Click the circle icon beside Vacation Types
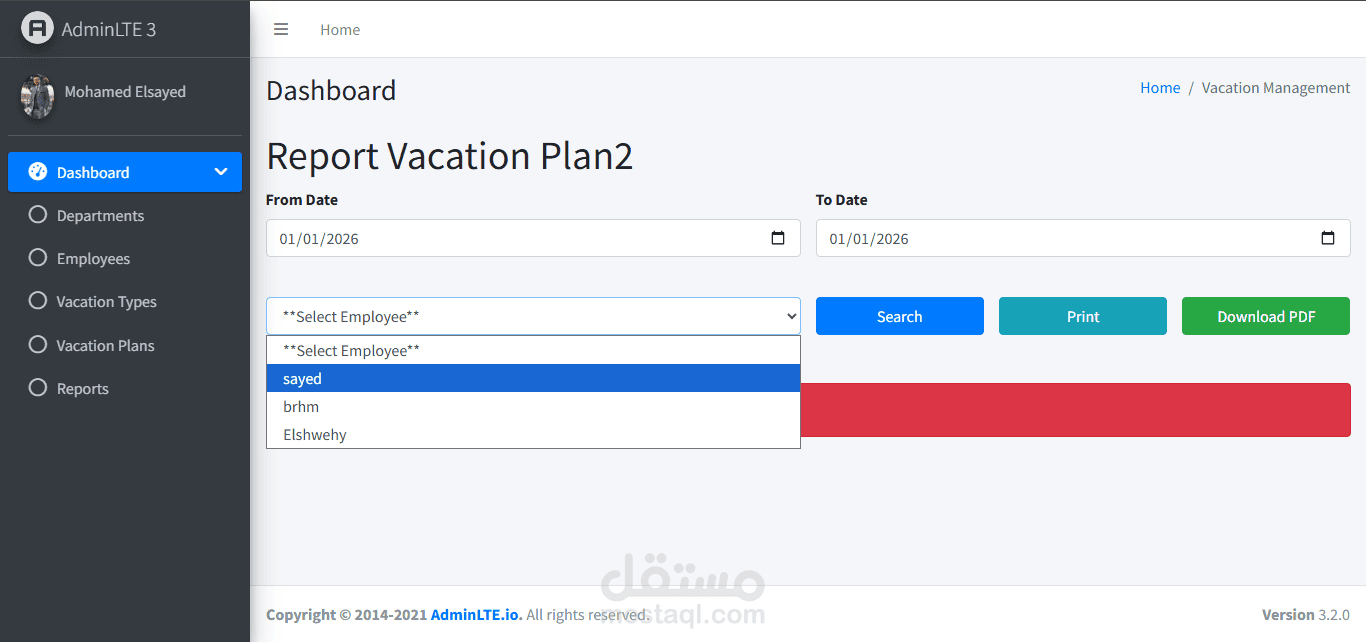 38,301
